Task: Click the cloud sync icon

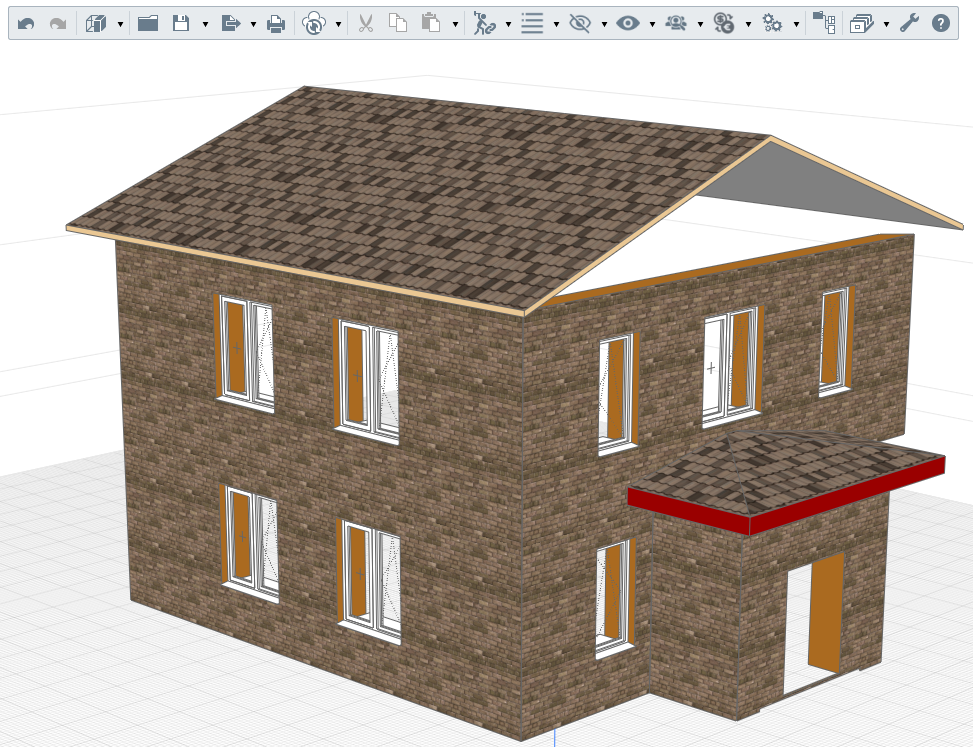Action: point(314,24)
